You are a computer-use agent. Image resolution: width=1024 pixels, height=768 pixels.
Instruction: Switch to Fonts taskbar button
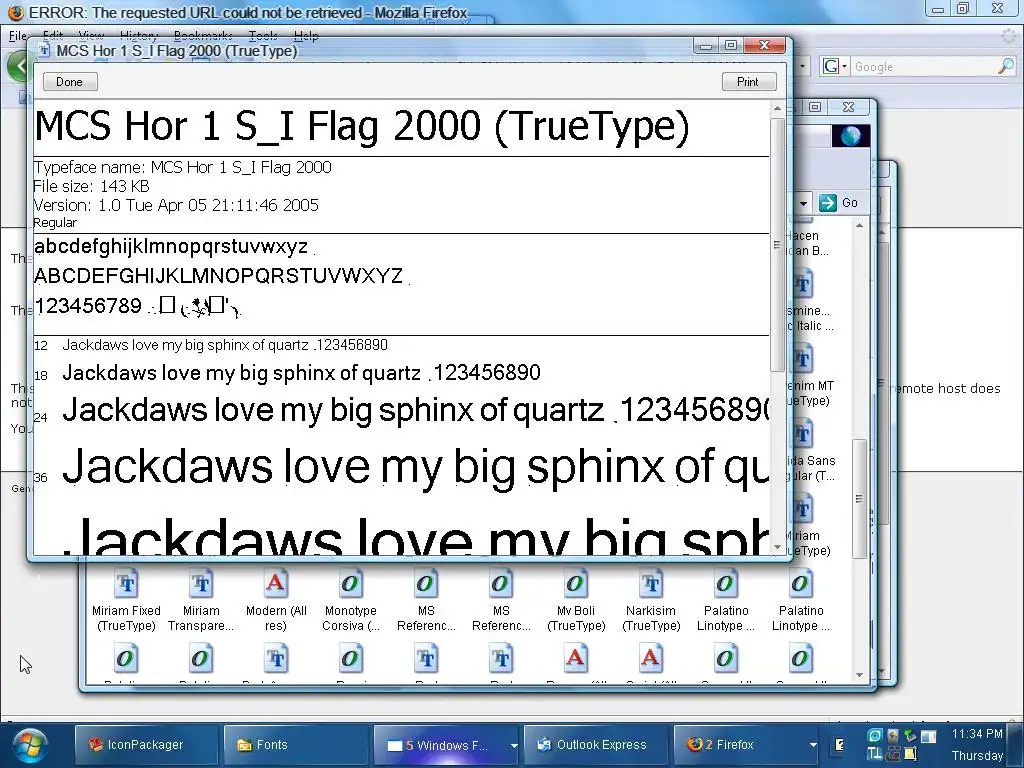(296, 744)
